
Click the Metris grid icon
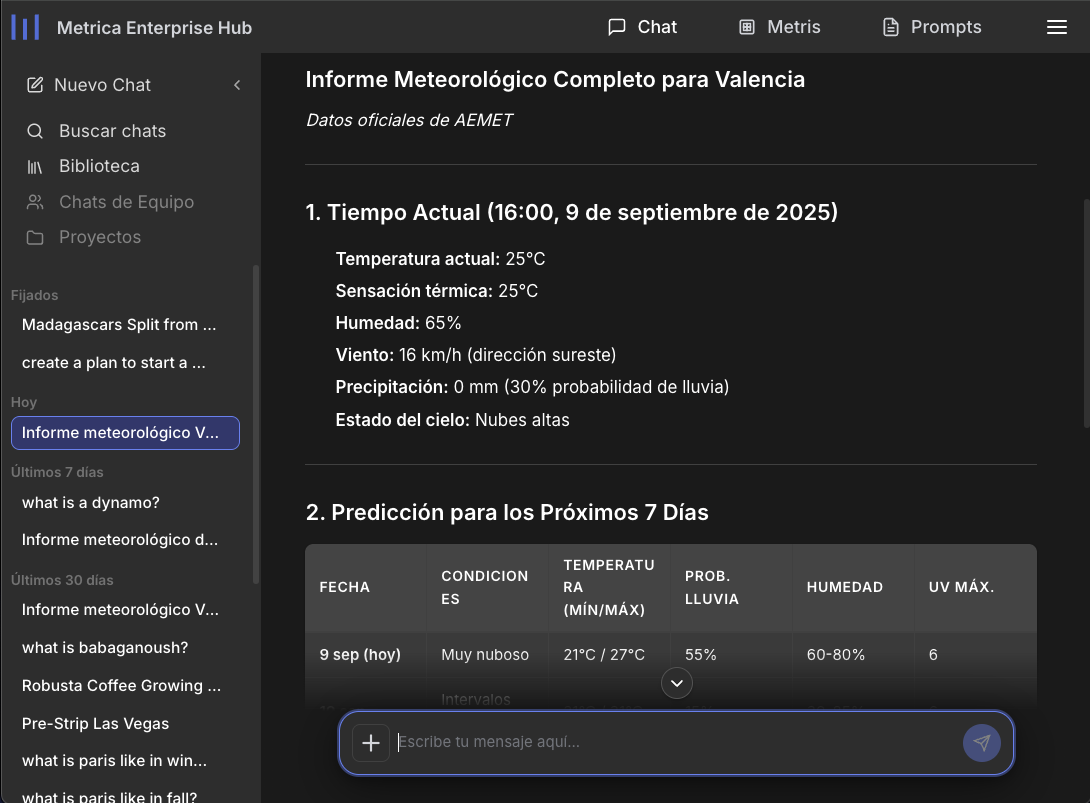point(746,27)
